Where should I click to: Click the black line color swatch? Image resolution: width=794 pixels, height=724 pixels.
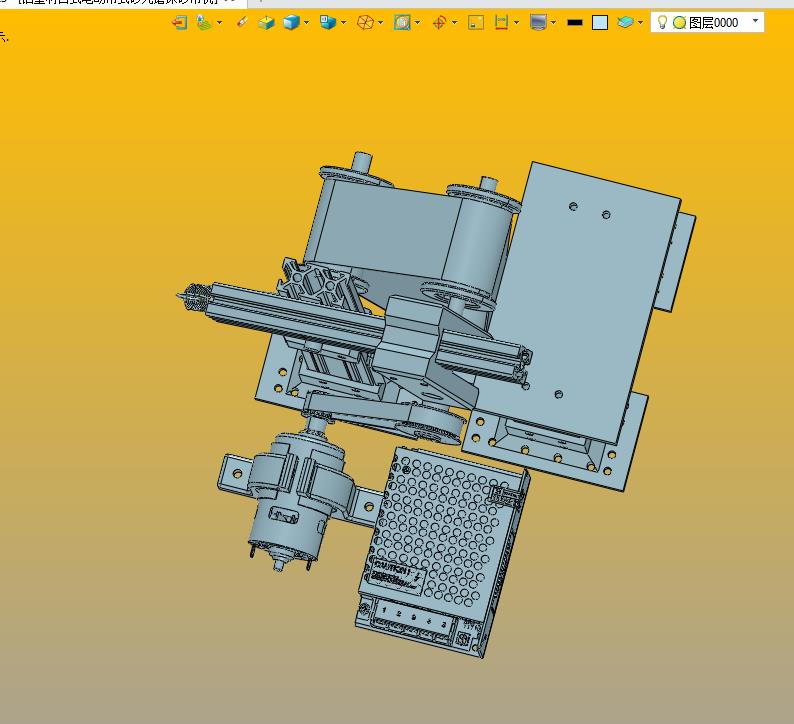[575, 23]
